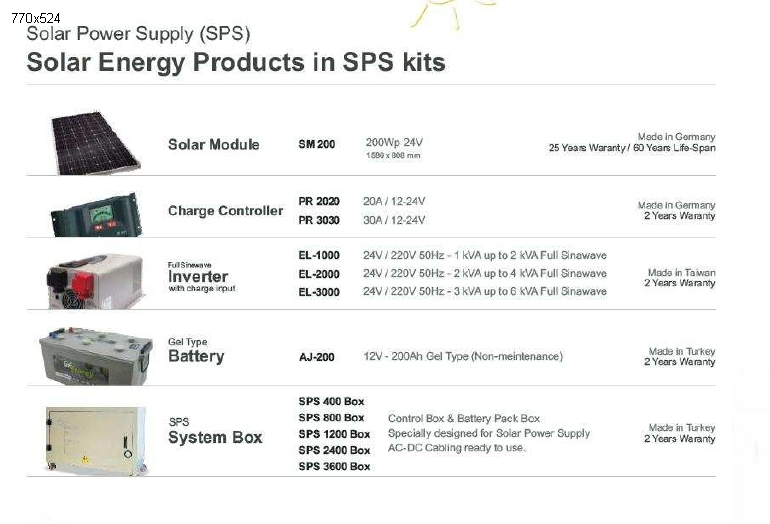Click the sun logo drawing at top
This screenshot has width=770, height=524.
click(x=452, y=14)
